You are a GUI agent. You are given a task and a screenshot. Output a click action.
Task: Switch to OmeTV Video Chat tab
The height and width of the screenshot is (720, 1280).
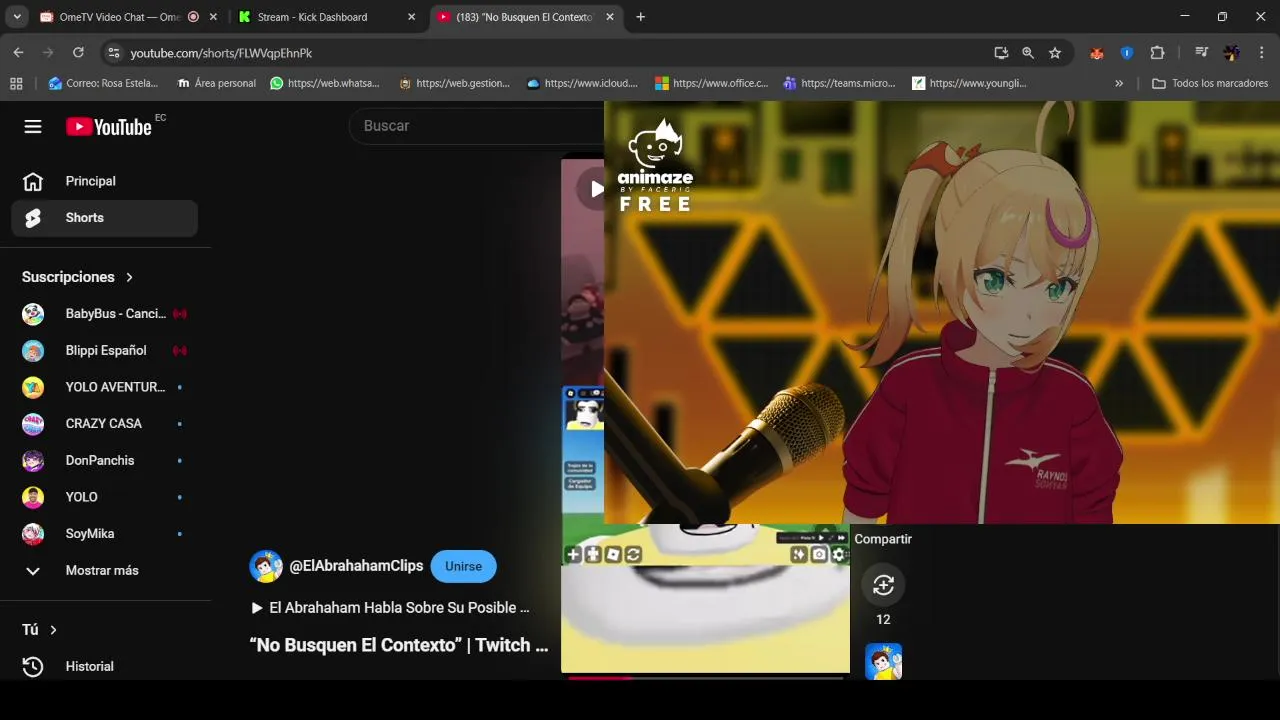click(x=118, y=17)
